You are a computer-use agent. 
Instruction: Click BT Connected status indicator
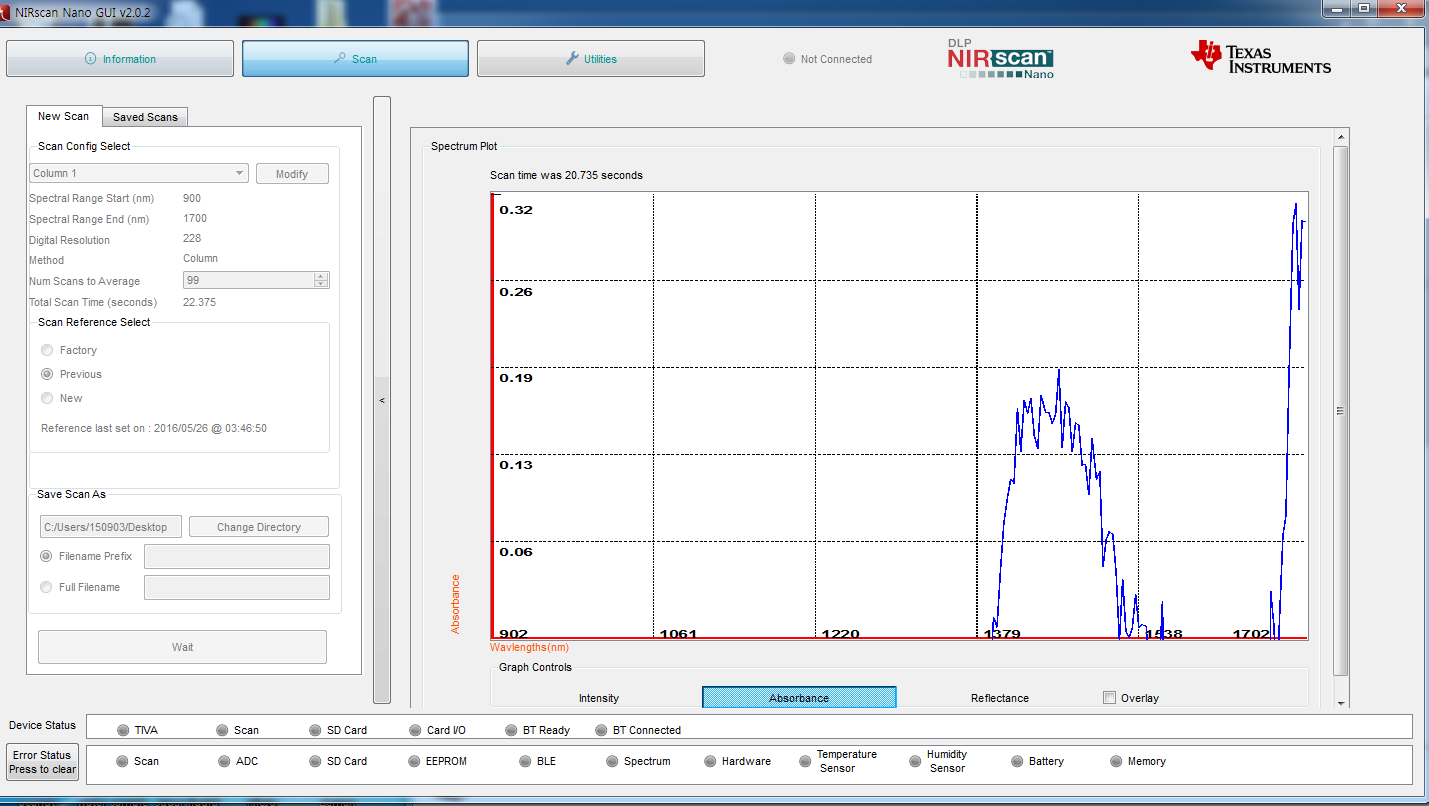[601, 730]
